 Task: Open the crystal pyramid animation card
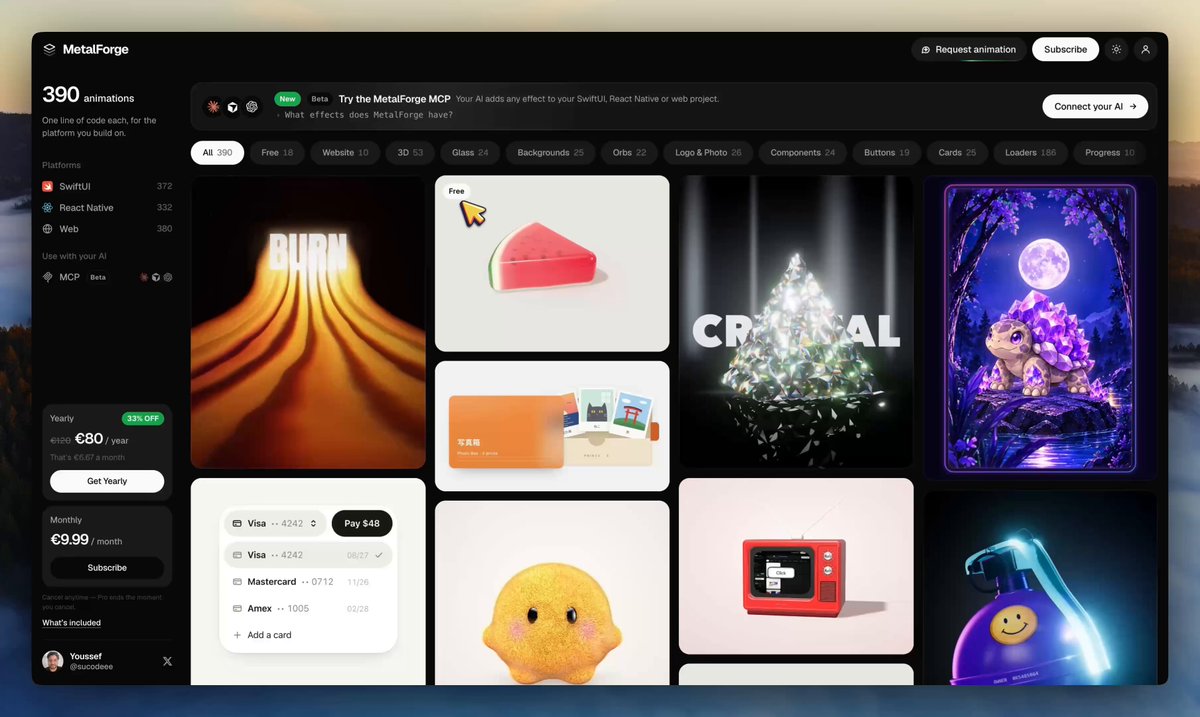pos(796,322)
